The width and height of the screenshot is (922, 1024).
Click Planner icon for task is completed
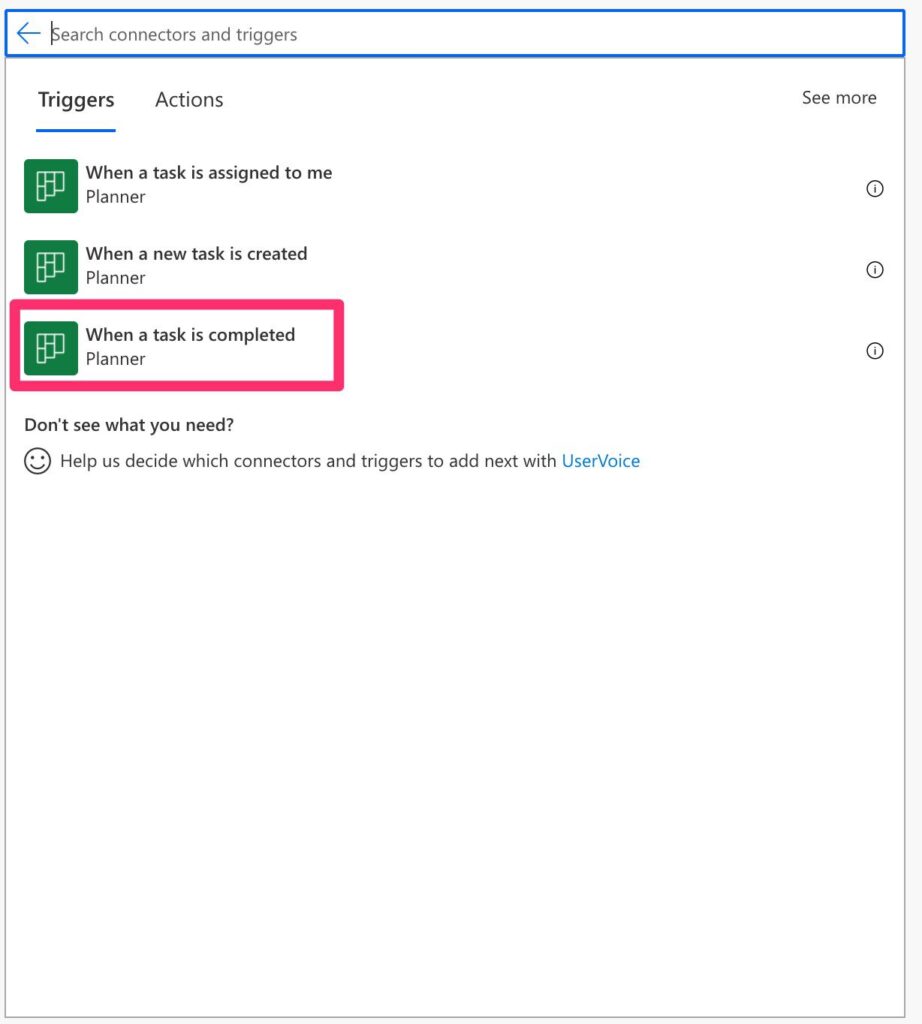pos(51,348)
